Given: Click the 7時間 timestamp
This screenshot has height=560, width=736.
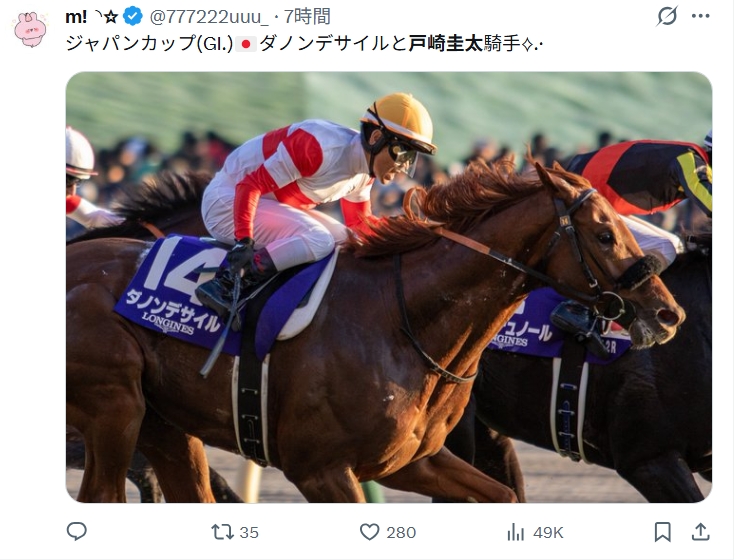Looking at the screenshot, I should (307, 17).
